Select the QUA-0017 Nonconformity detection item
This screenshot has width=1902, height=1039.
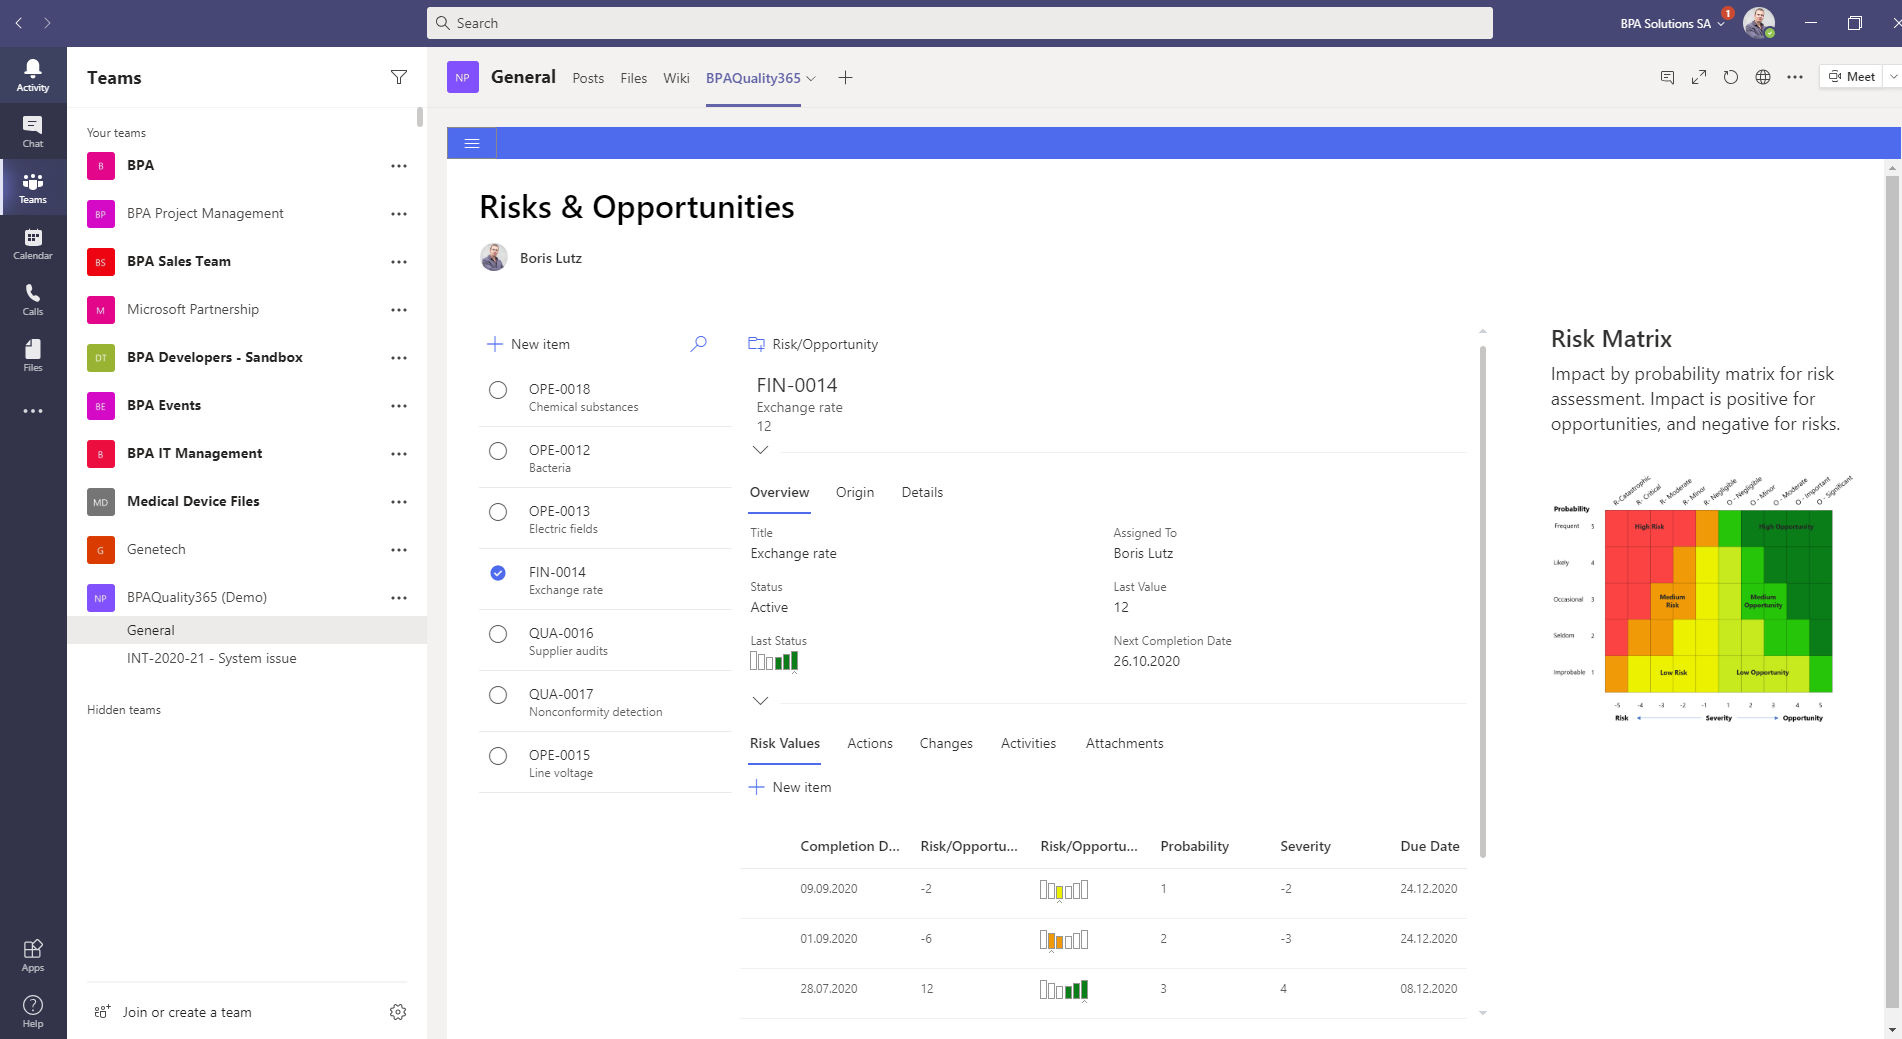pyautogui.click(x=498, y=695)
